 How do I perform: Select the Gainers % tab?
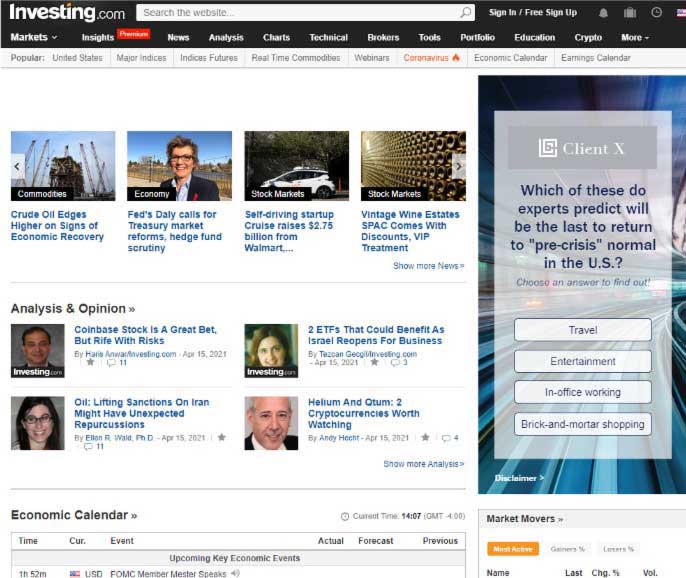click(x=567, y=549)
